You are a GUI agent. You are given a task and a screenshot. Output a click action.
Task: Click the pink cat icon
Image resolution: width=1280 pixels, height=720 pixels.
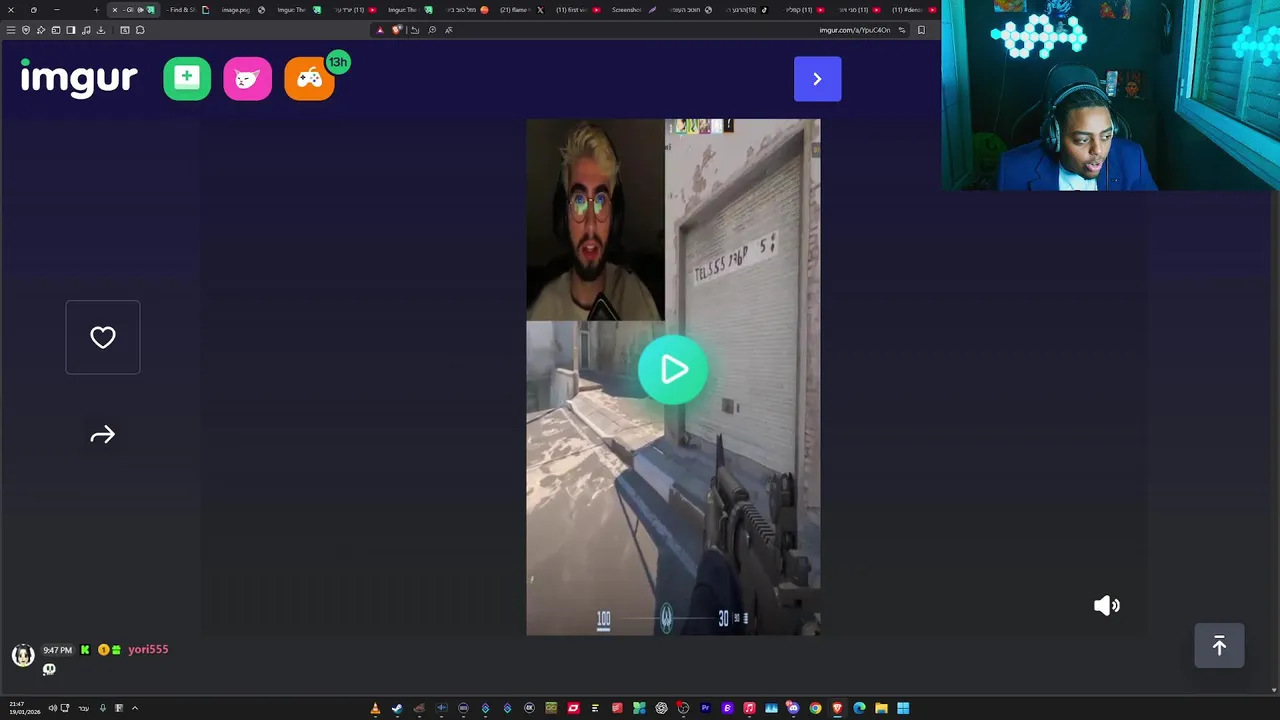(247, 79)
